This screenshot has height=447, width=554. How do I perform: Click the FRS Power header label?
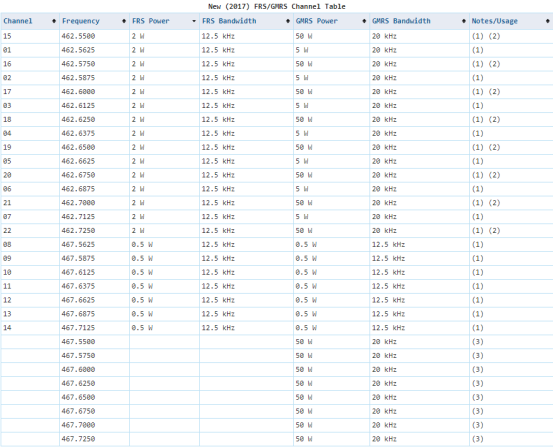[x=151, y=21]
